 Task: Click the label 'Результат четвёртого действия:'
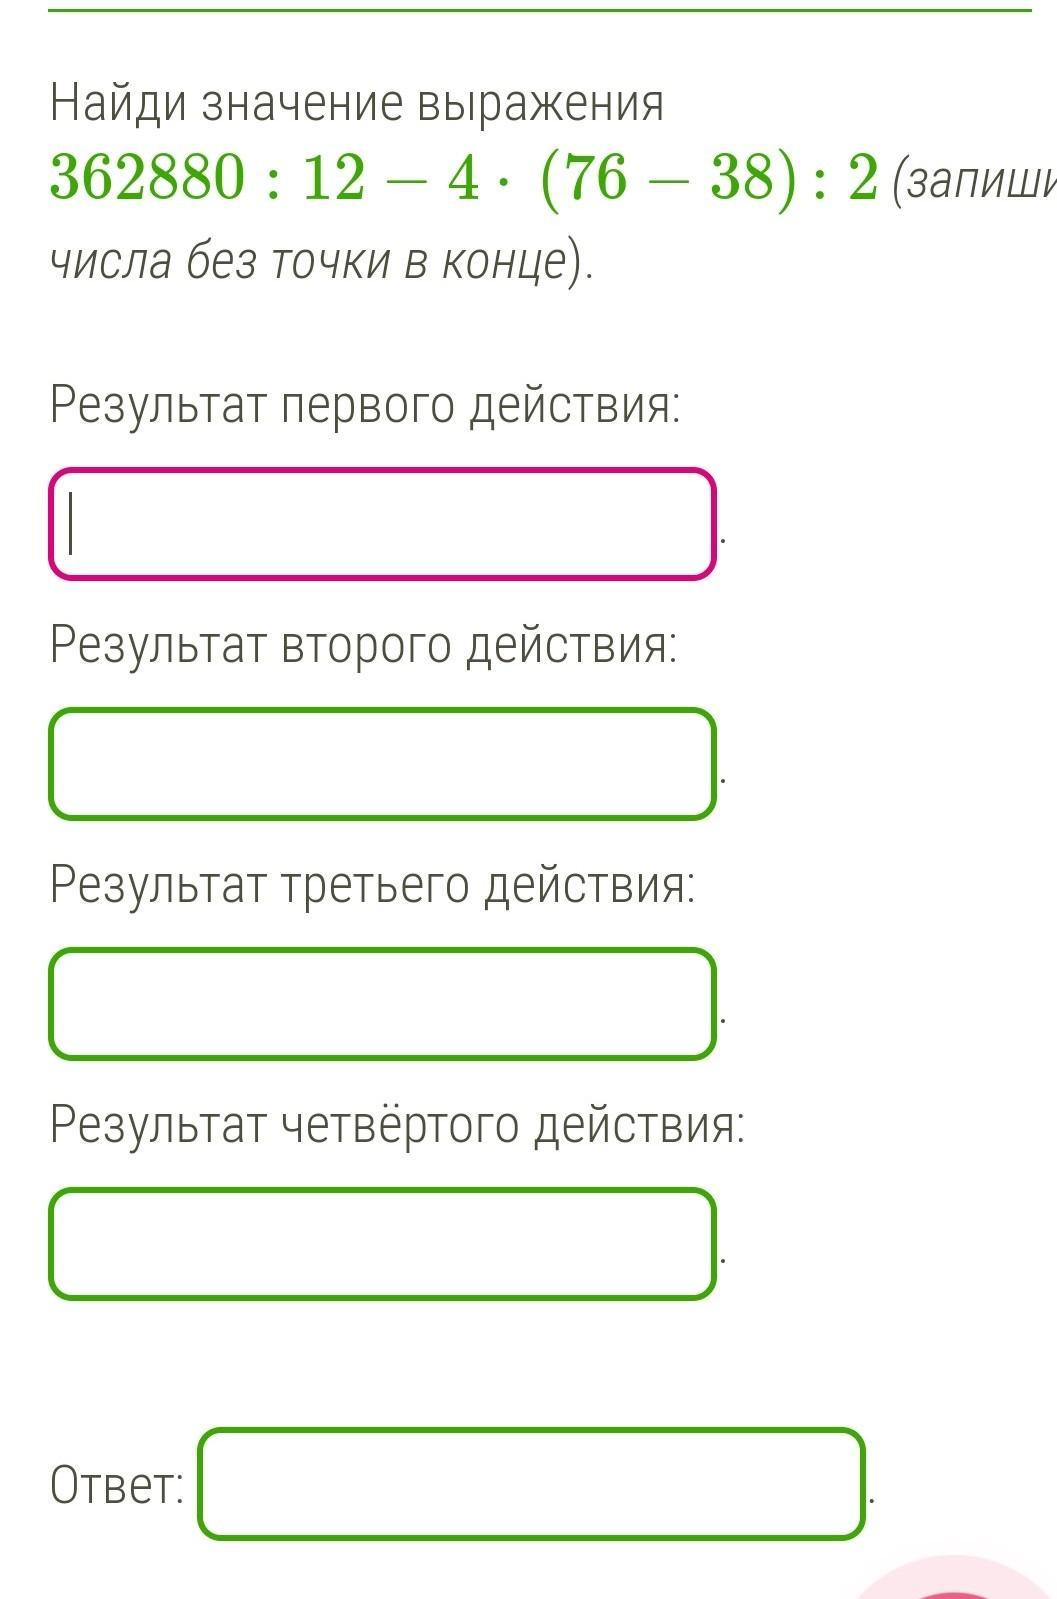pyautogui.click(x=398, y=1125)
